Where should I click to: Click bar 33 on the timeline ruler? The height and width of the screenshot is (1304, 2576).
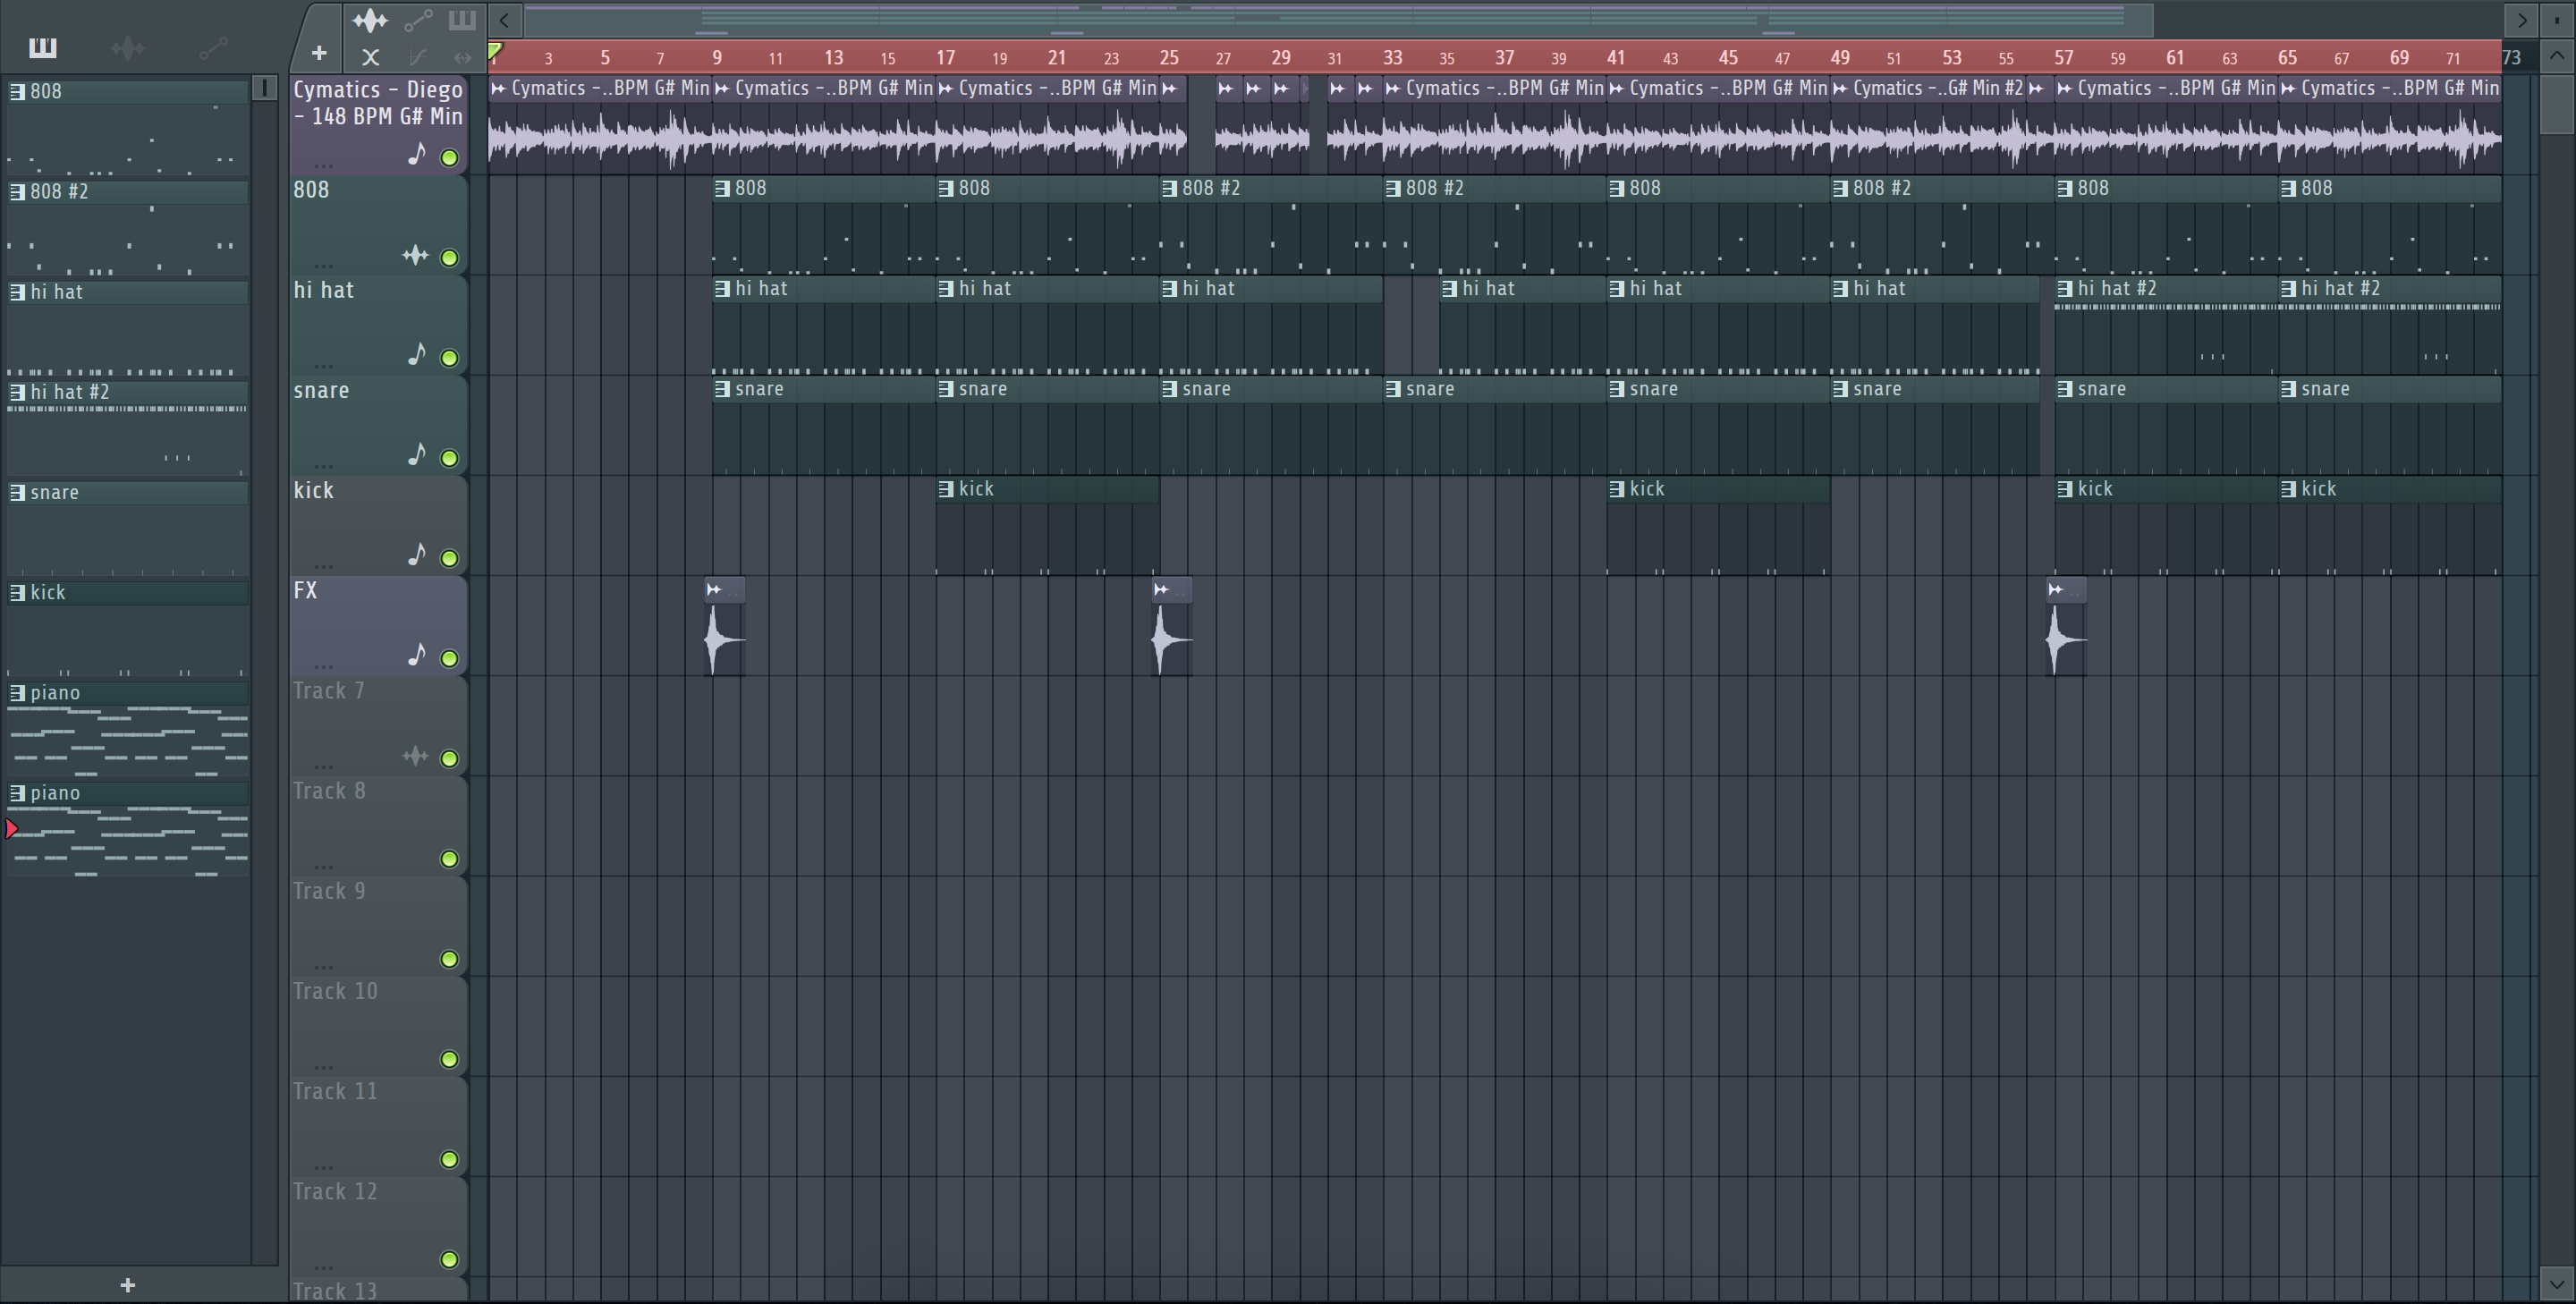pos(1392,58)
